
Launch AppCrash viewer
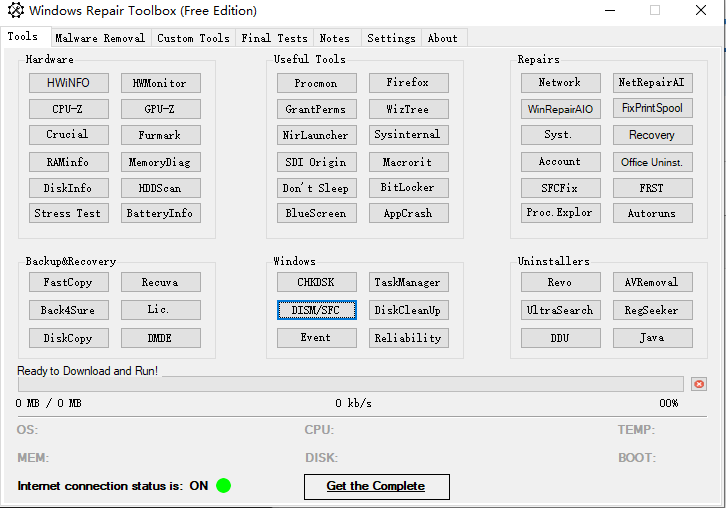409,213
